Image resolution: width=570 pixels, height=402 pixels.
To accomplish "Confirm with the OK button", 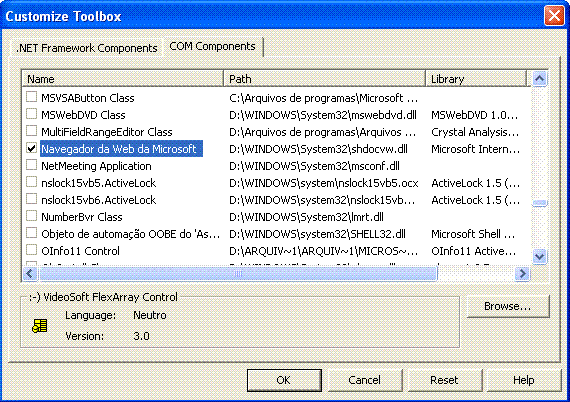I will (x=284, y=380).
